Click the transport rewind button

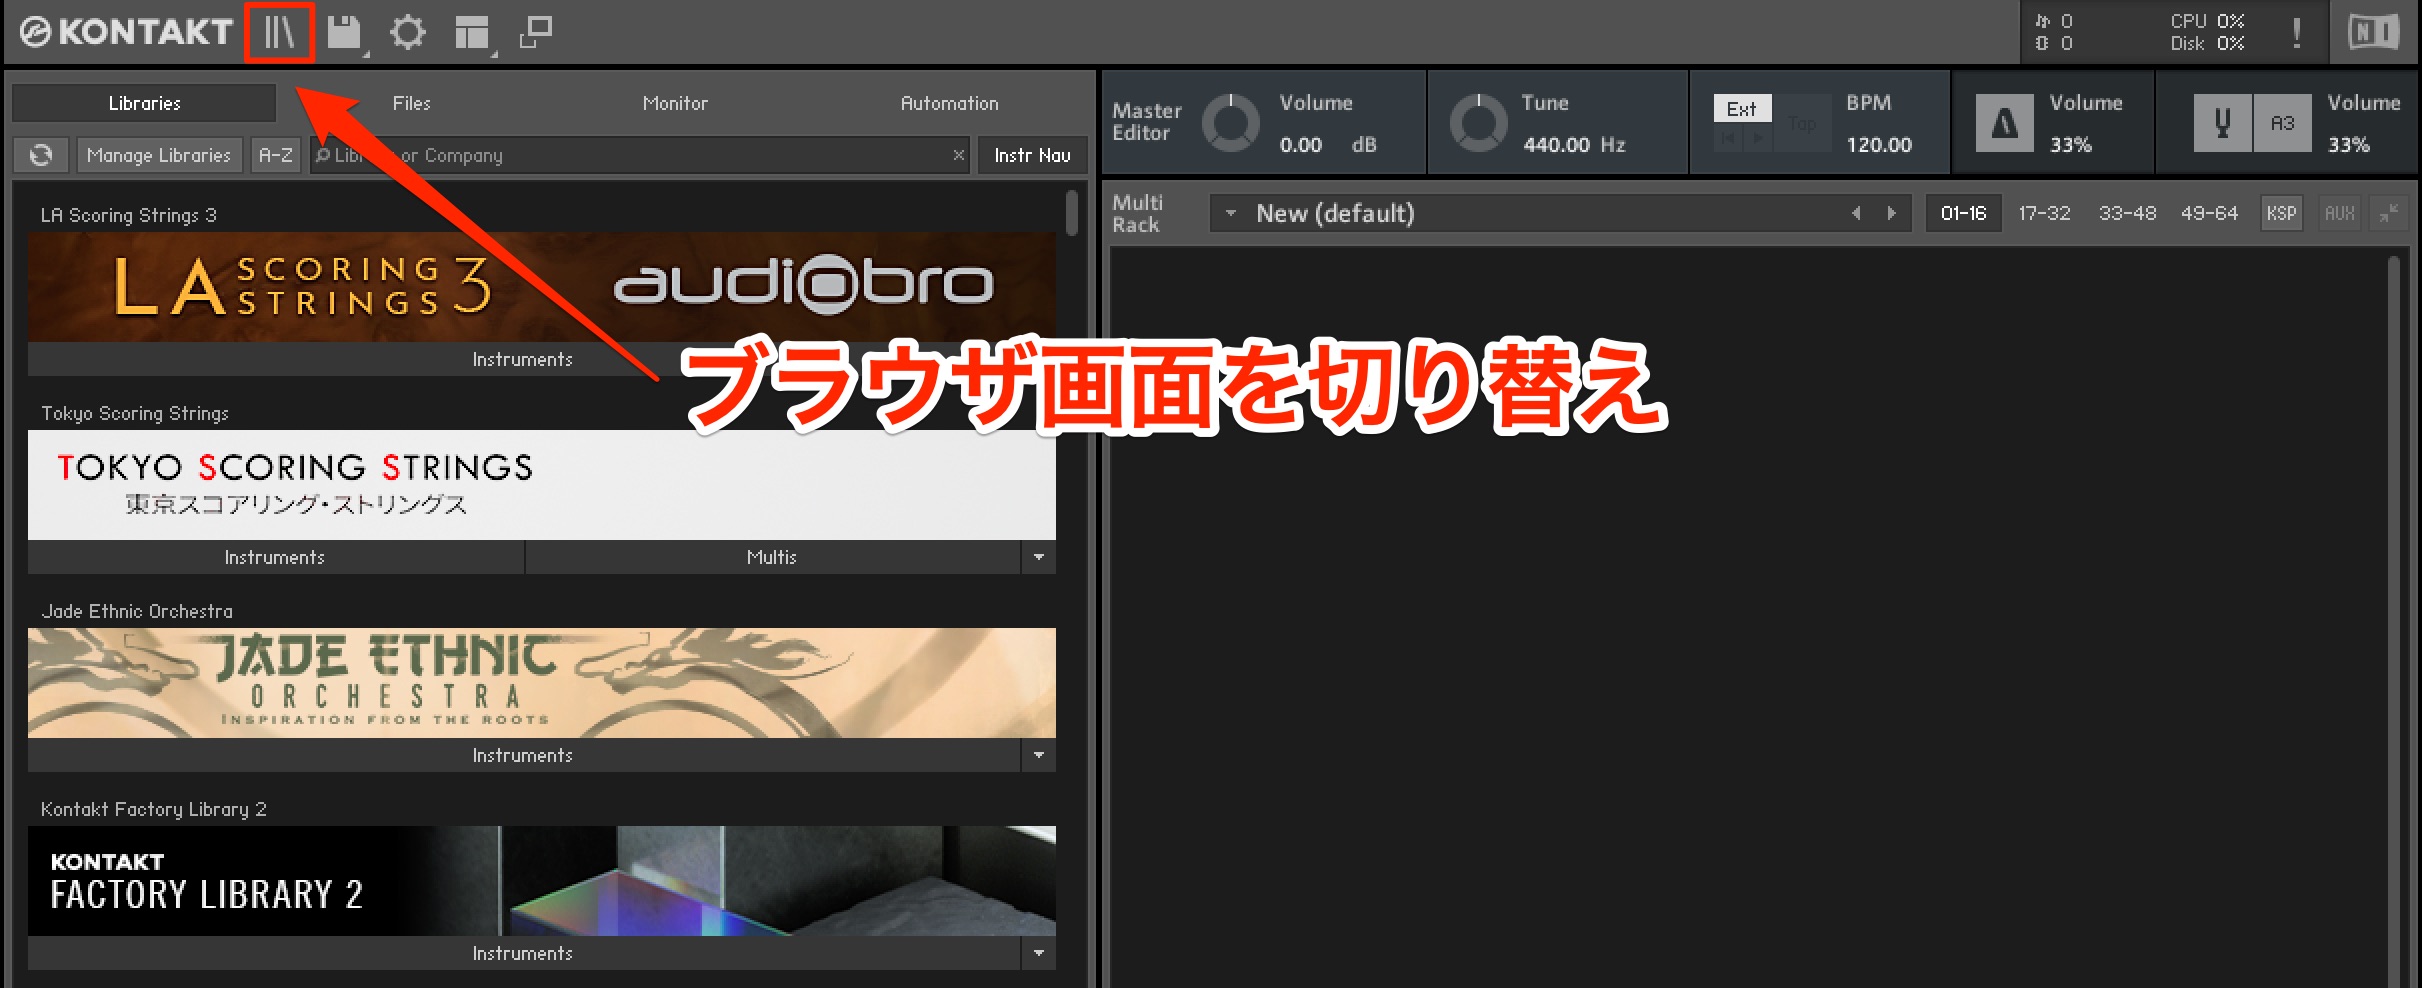click(x=1728, y=138)
